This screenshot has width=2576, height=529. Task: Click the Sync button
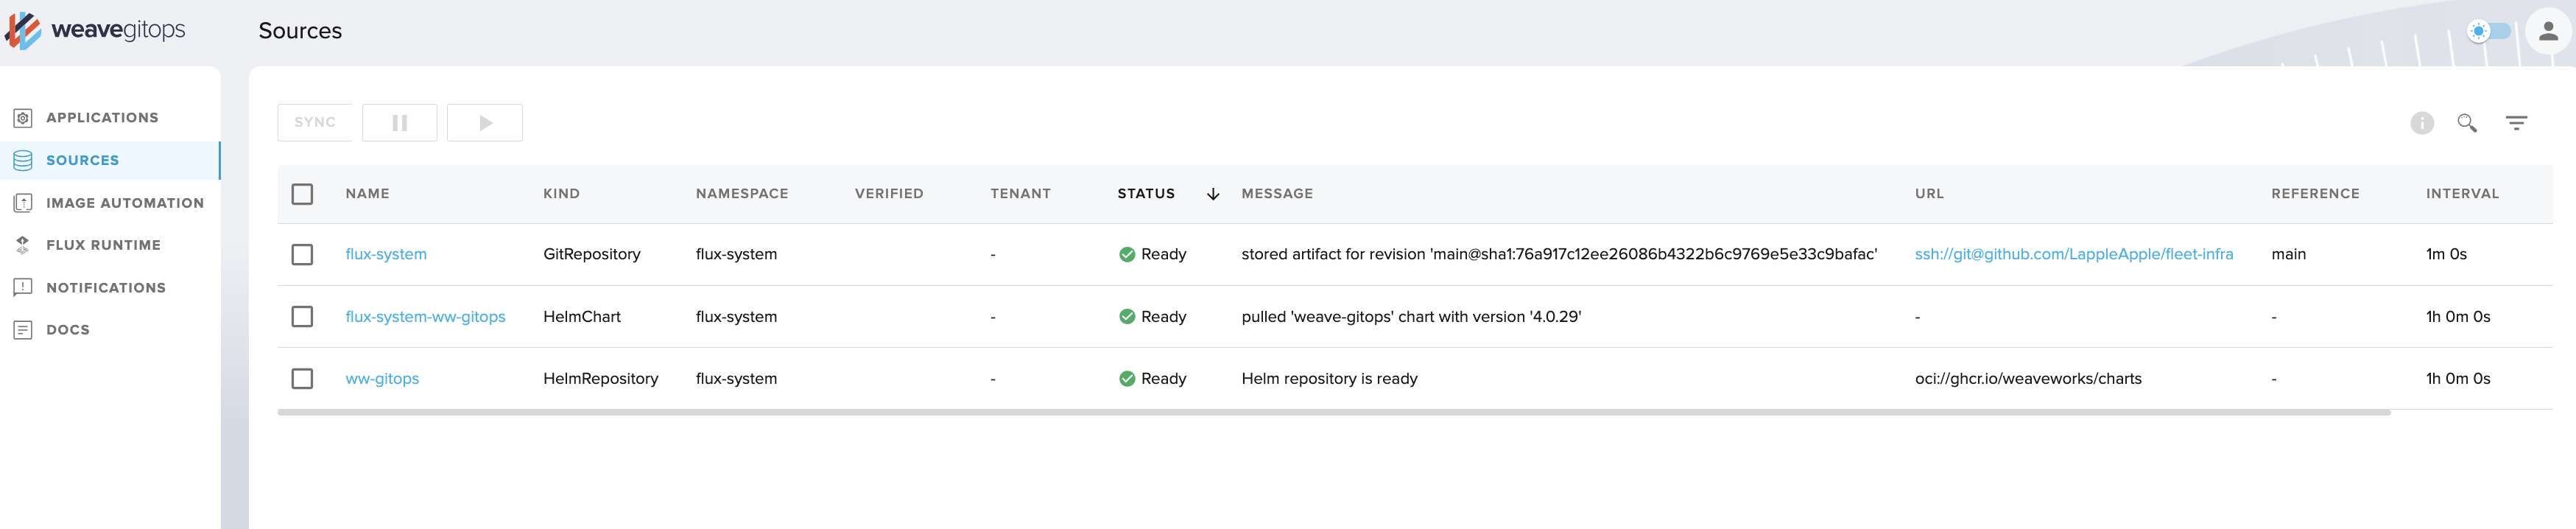315,122
